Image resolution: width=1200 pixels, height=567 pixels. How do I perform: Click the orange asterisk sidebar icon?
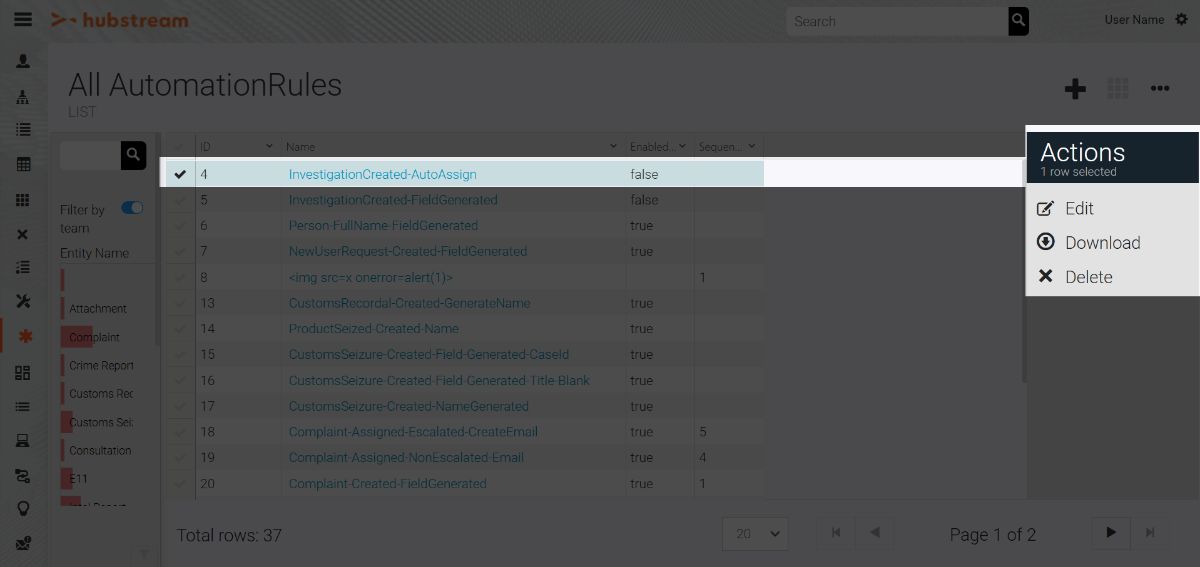point(24,337)
